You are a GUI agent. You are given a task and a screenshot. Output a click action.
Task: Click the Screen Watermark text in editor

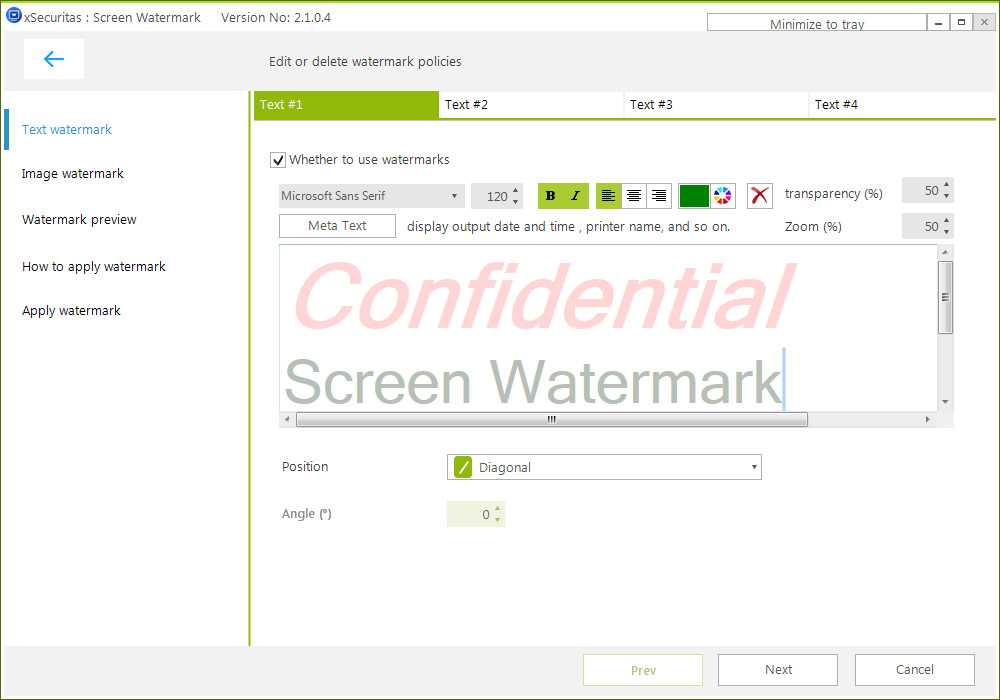click(x=533, y=381)
